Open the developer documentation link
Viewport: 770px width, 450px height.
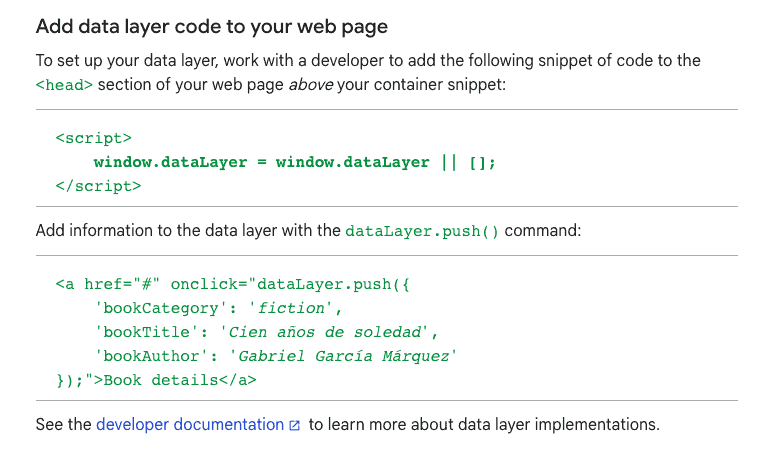[x=190, y=424]
